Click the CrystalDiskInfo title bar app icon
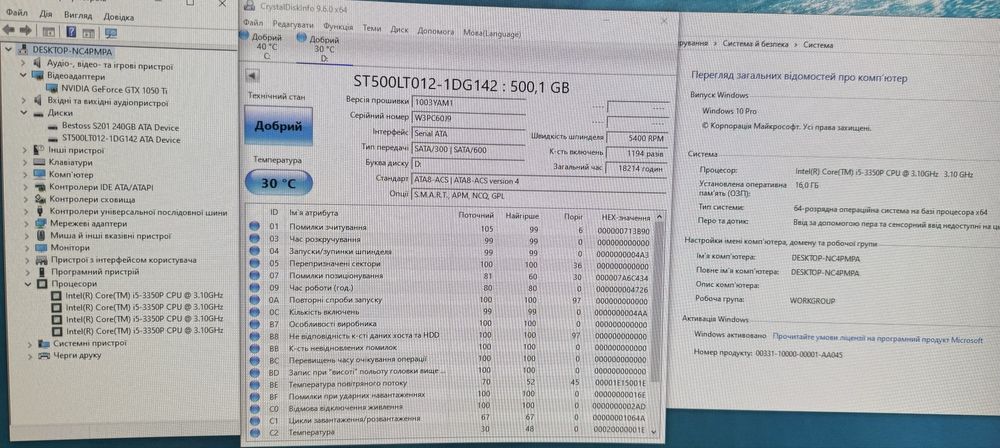Screen dimensions: 1000x448 click(x=247, y=6)
